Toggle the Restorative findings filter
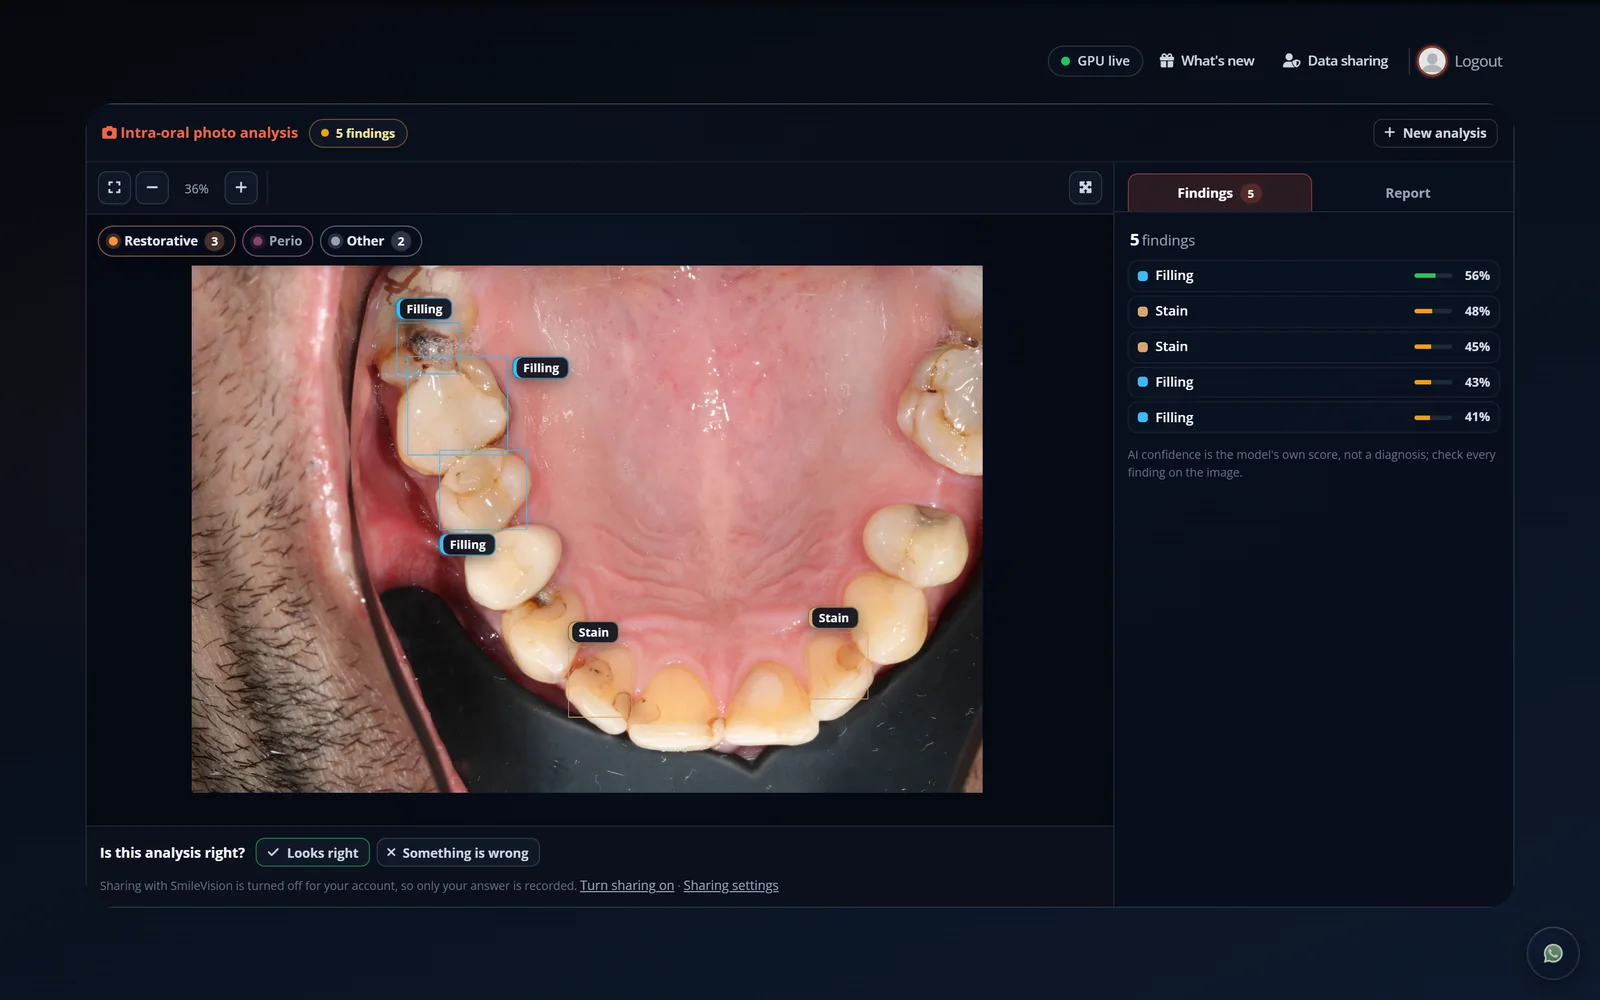Screen dimensions: 1600x1000 [166, 241]
